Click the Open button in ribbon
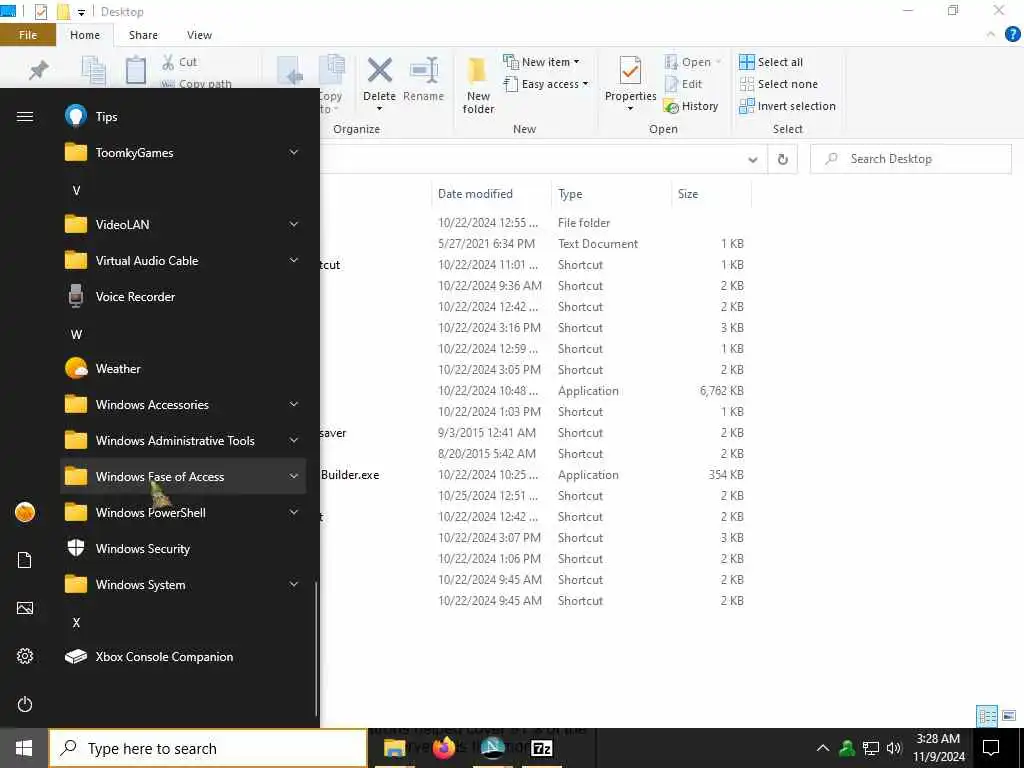This screenshot has height=768, width=1024. (692, 62)
